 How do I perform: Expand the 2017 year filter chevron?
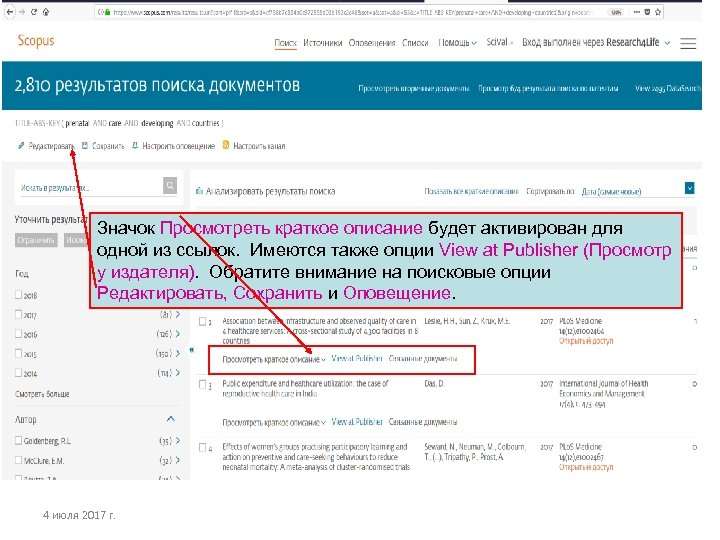(178, 315)
